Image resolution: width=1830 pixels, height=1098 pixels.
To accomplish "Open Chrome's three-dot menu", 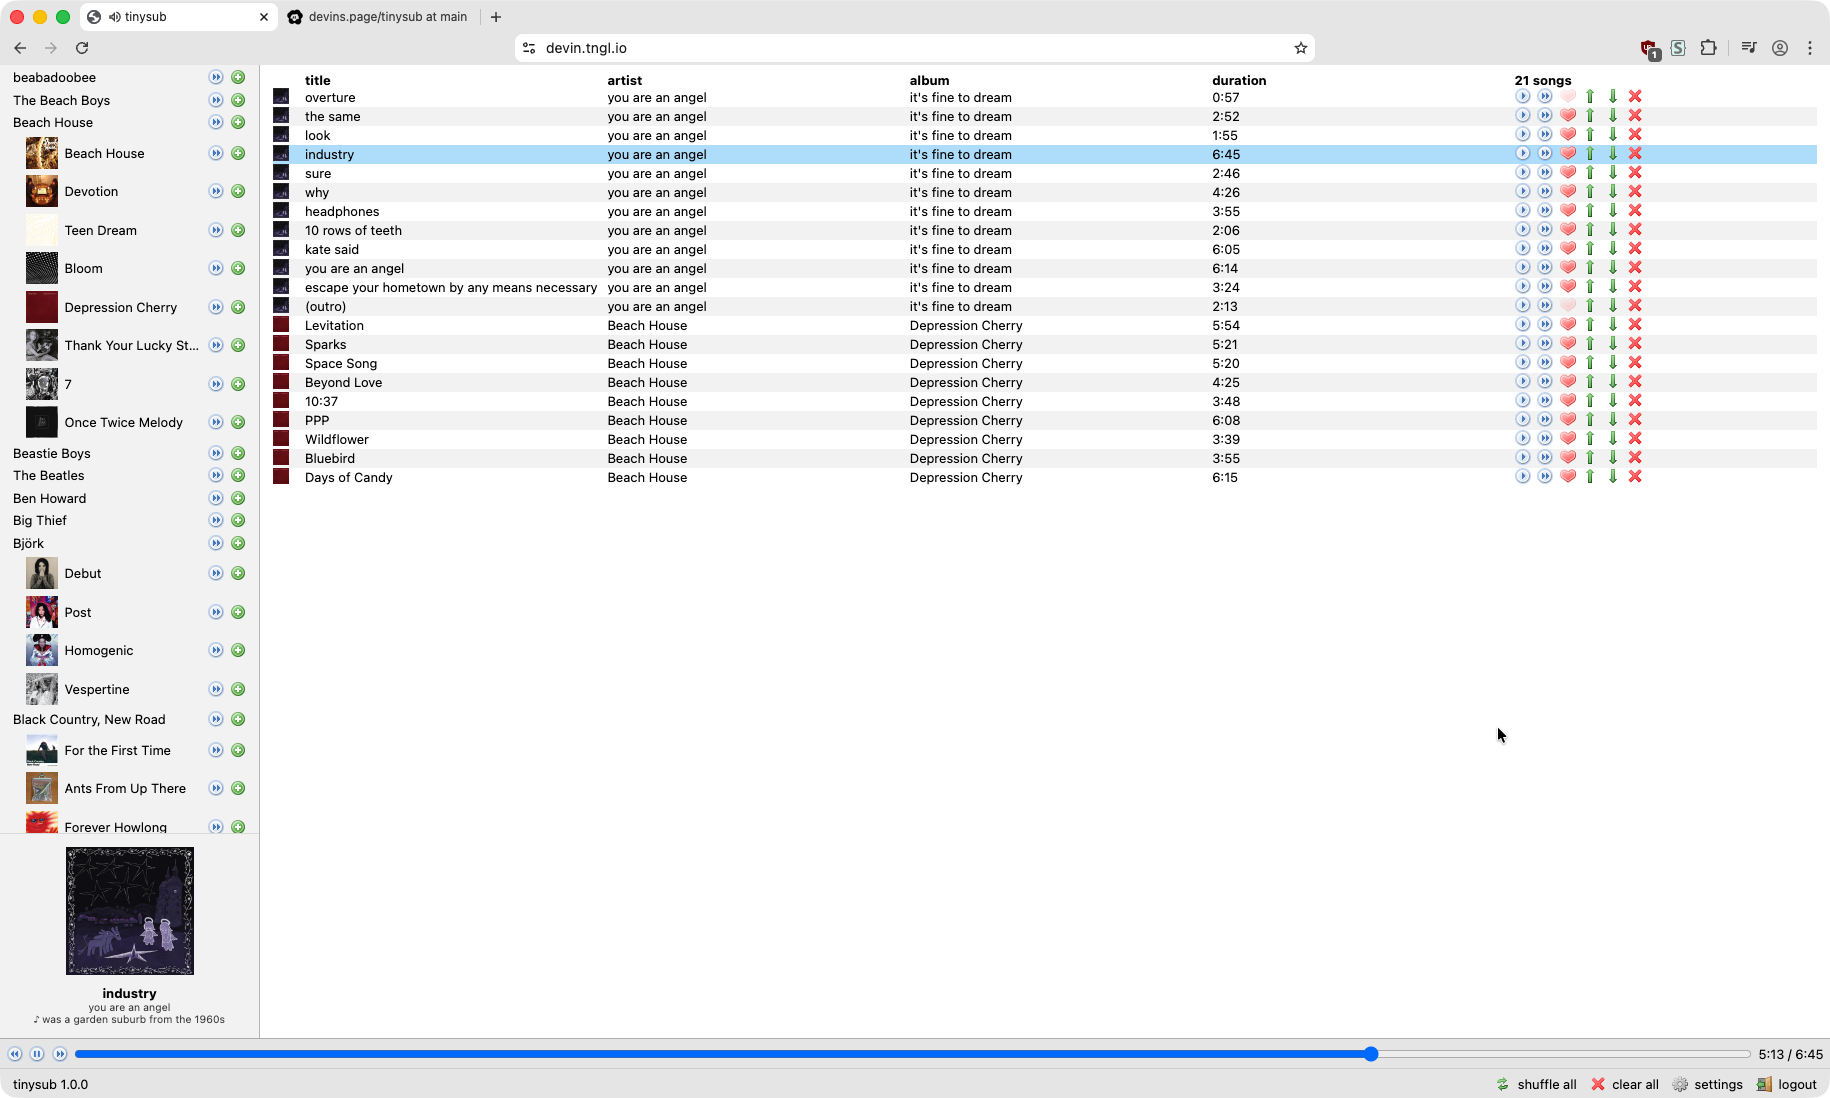I will [1810, 47].
